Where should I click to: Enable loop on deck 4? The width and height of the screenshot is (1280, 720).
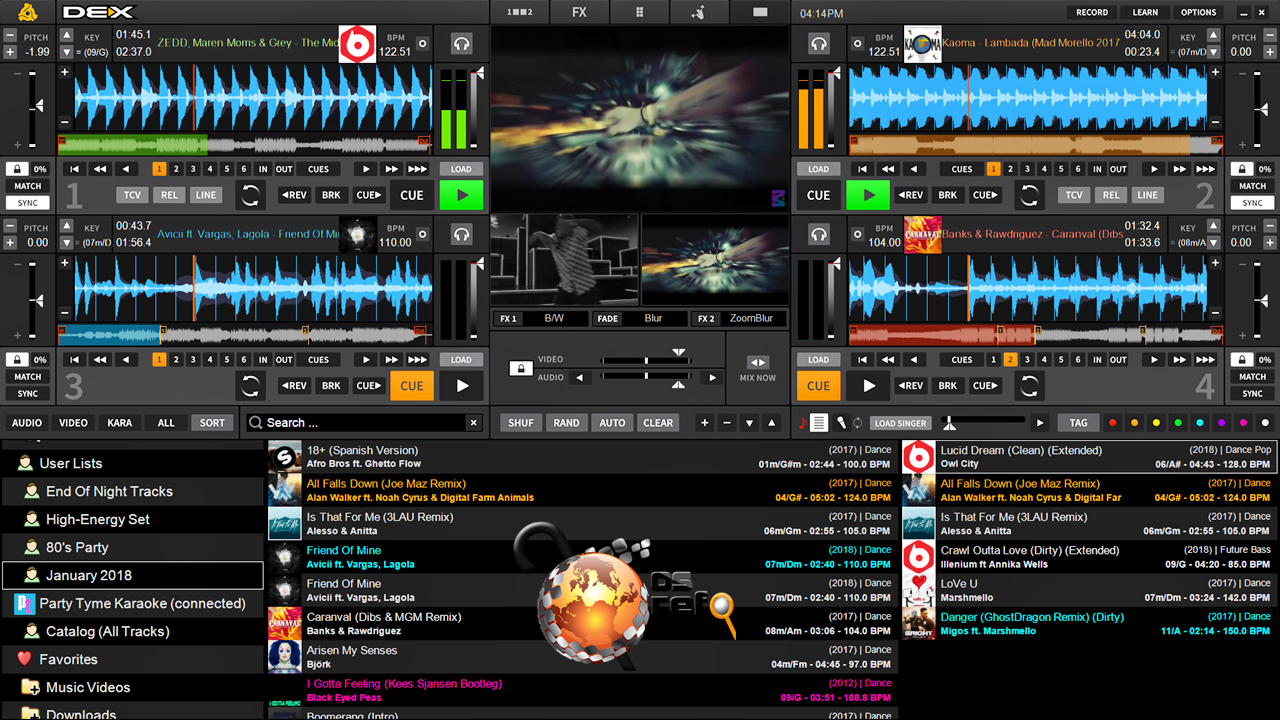(x=1029, y=386)
